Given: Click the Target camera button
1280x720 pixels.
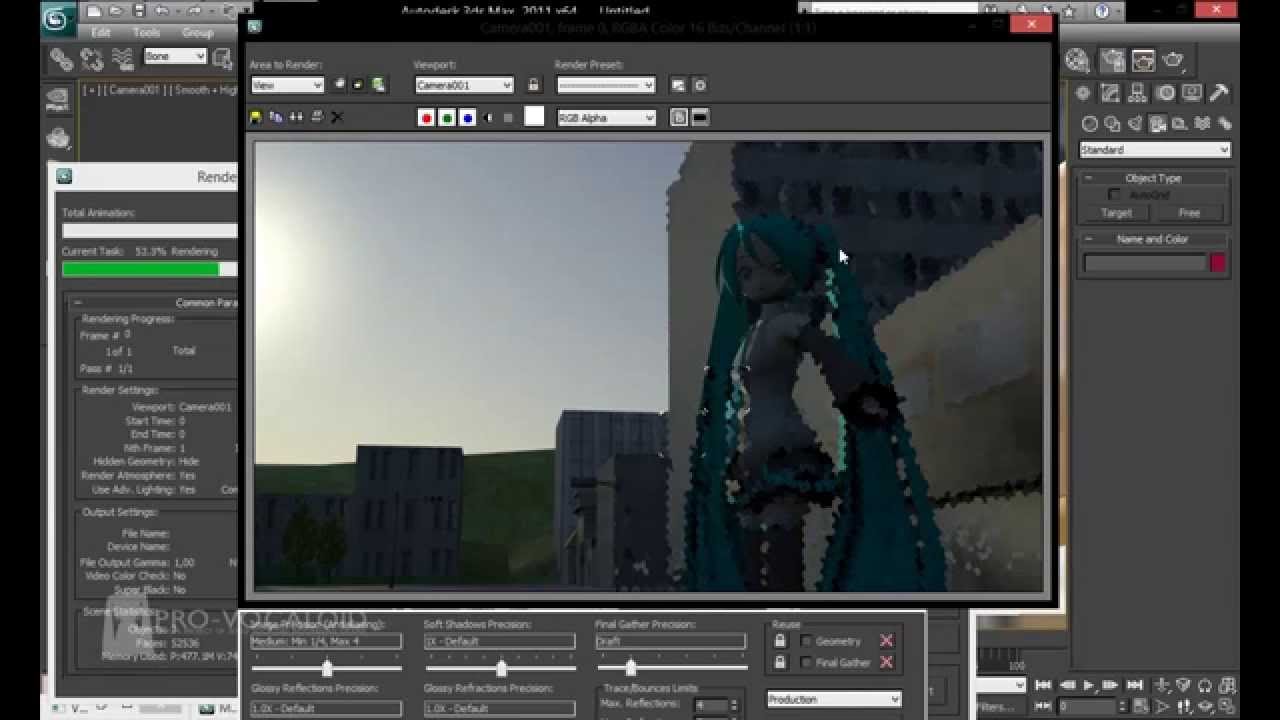Looking at the screenshot, I should (x=1116, y=213).
